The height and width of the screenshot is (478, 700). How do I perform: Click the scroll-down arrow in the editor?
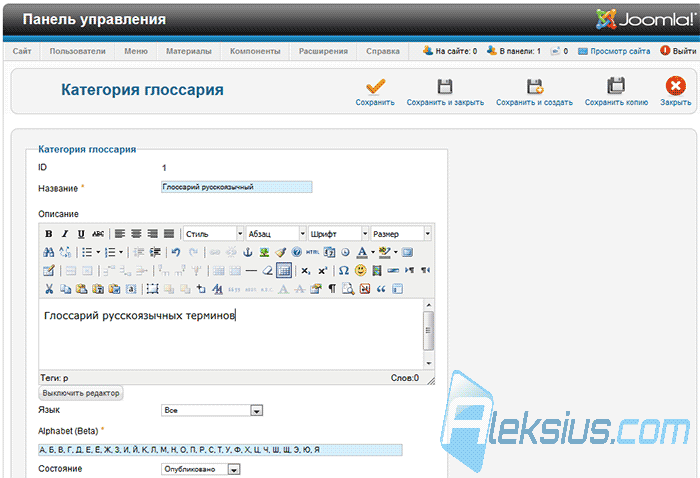coord(429,363)
